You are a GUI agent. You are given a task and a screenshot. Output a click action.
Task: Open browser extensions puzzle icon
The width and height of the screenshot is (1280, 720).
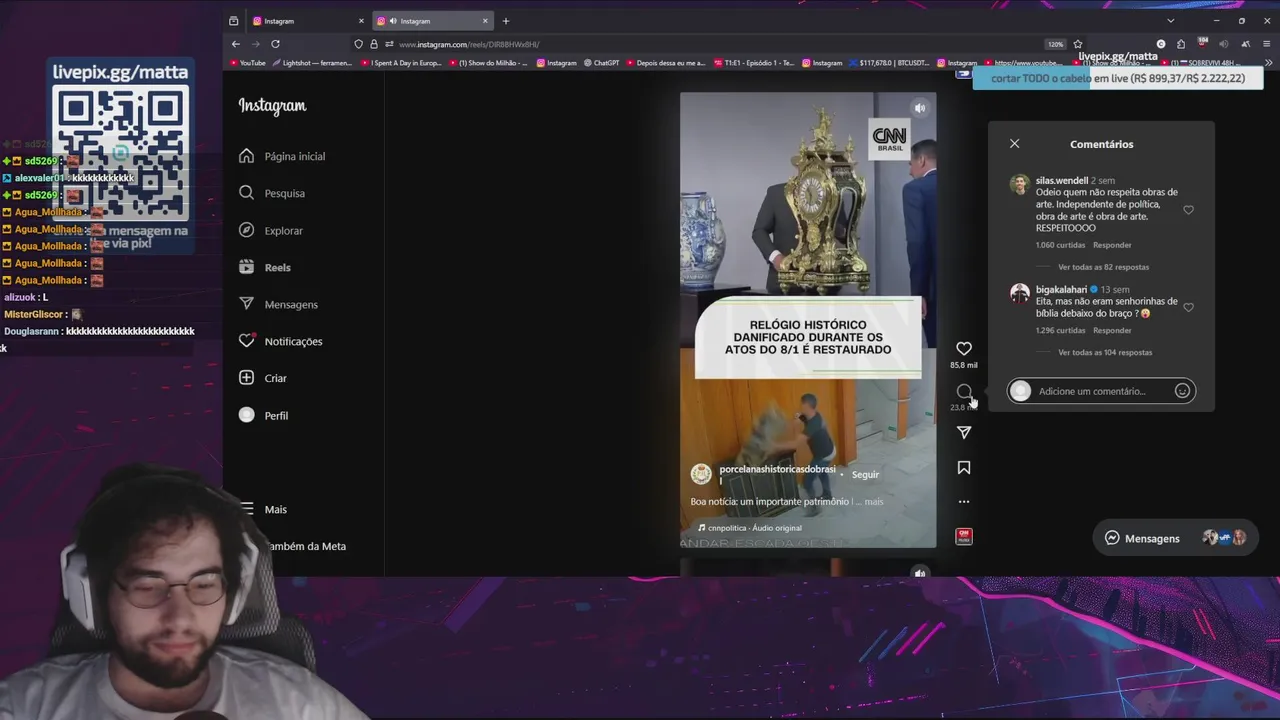(x=1181, y=44)
